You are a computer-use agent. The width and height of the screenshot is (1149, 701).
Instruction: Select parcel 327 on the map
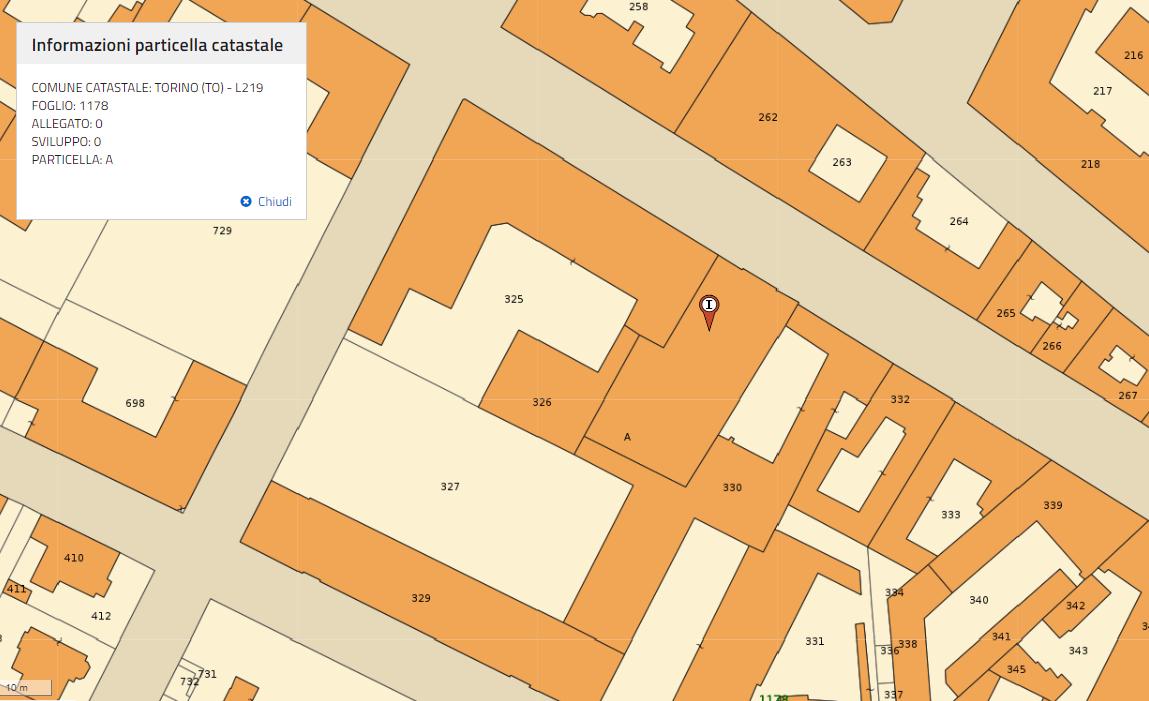(x=450, y=487)
